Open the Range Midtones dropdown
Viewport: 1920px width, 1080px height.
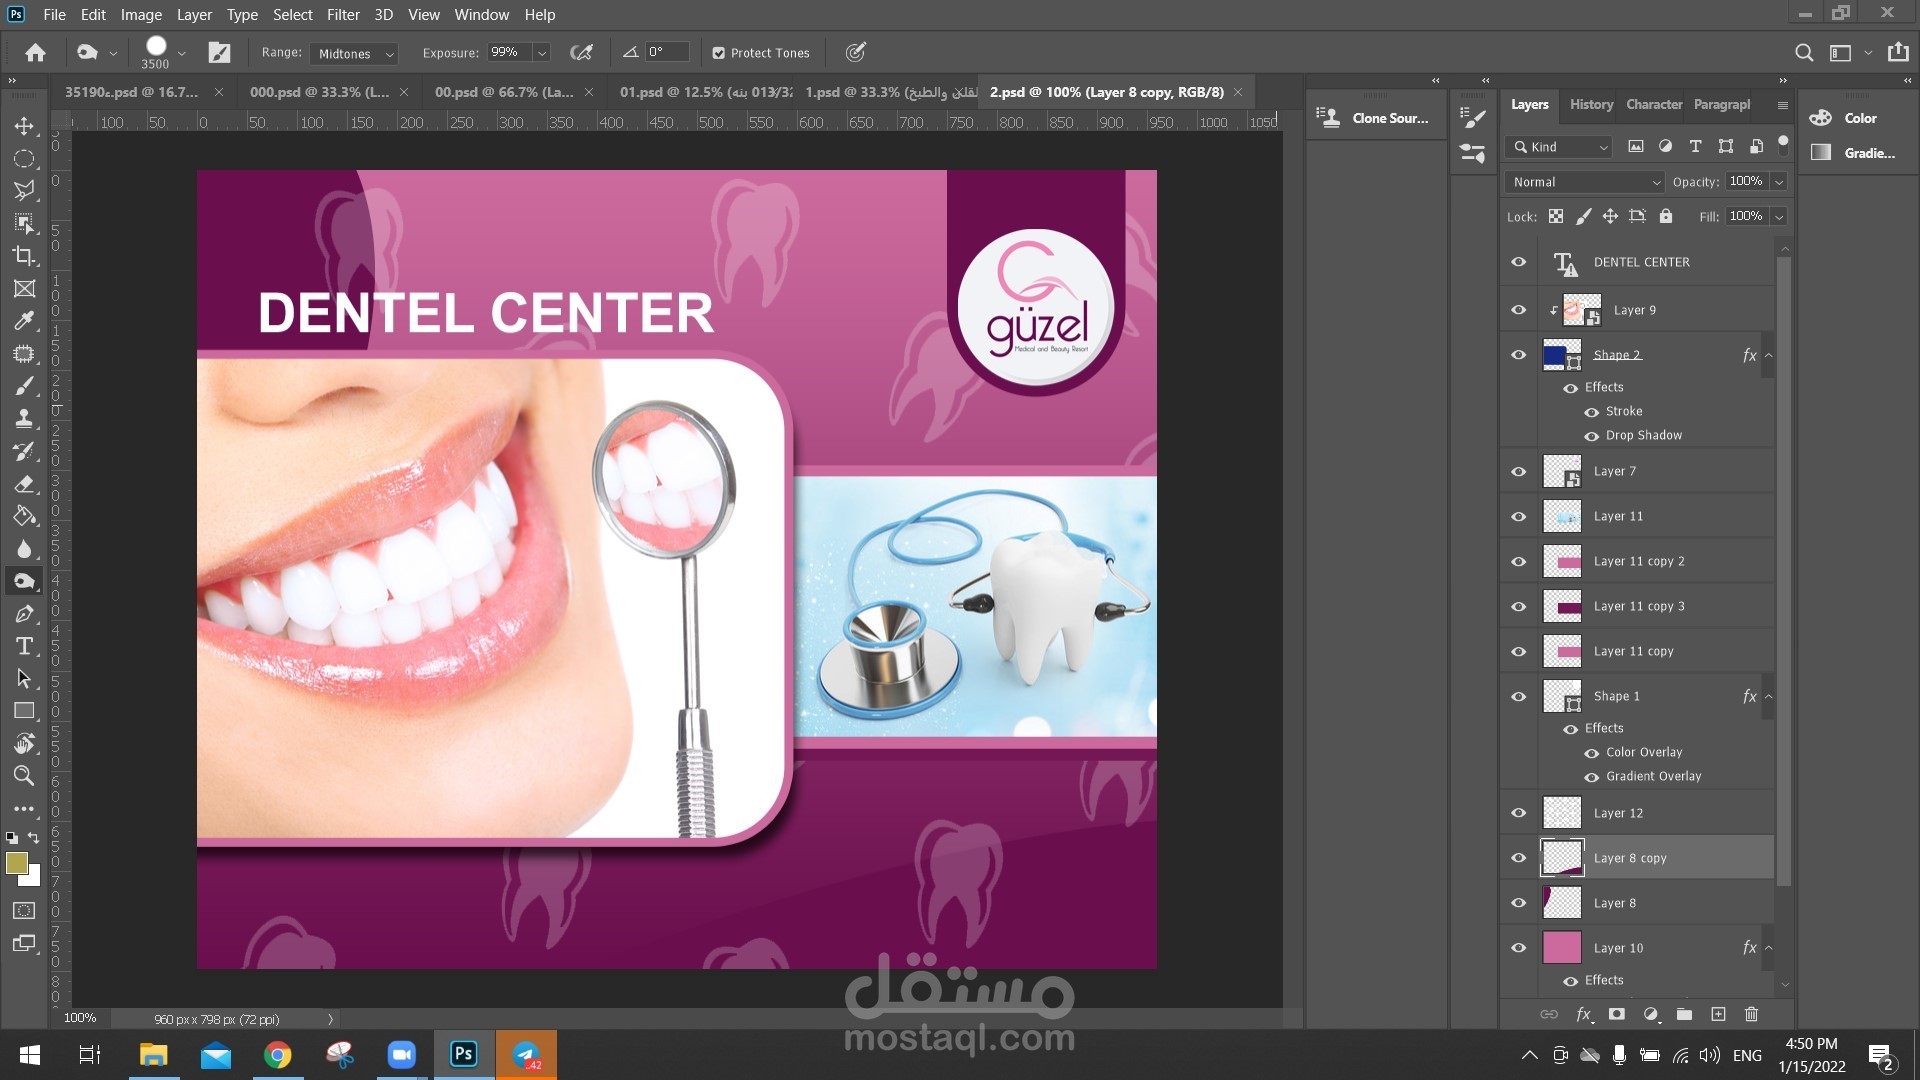pyautogui.click(x=354, y=54)
